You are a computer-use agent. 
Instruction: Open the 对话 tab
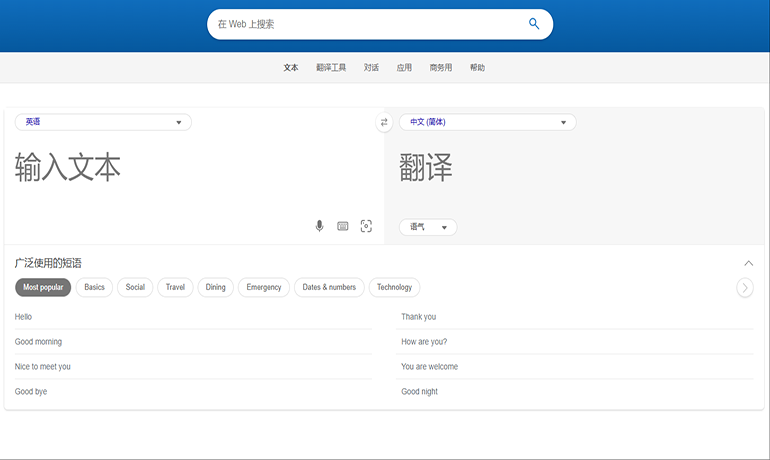click(x=371, y=68)
